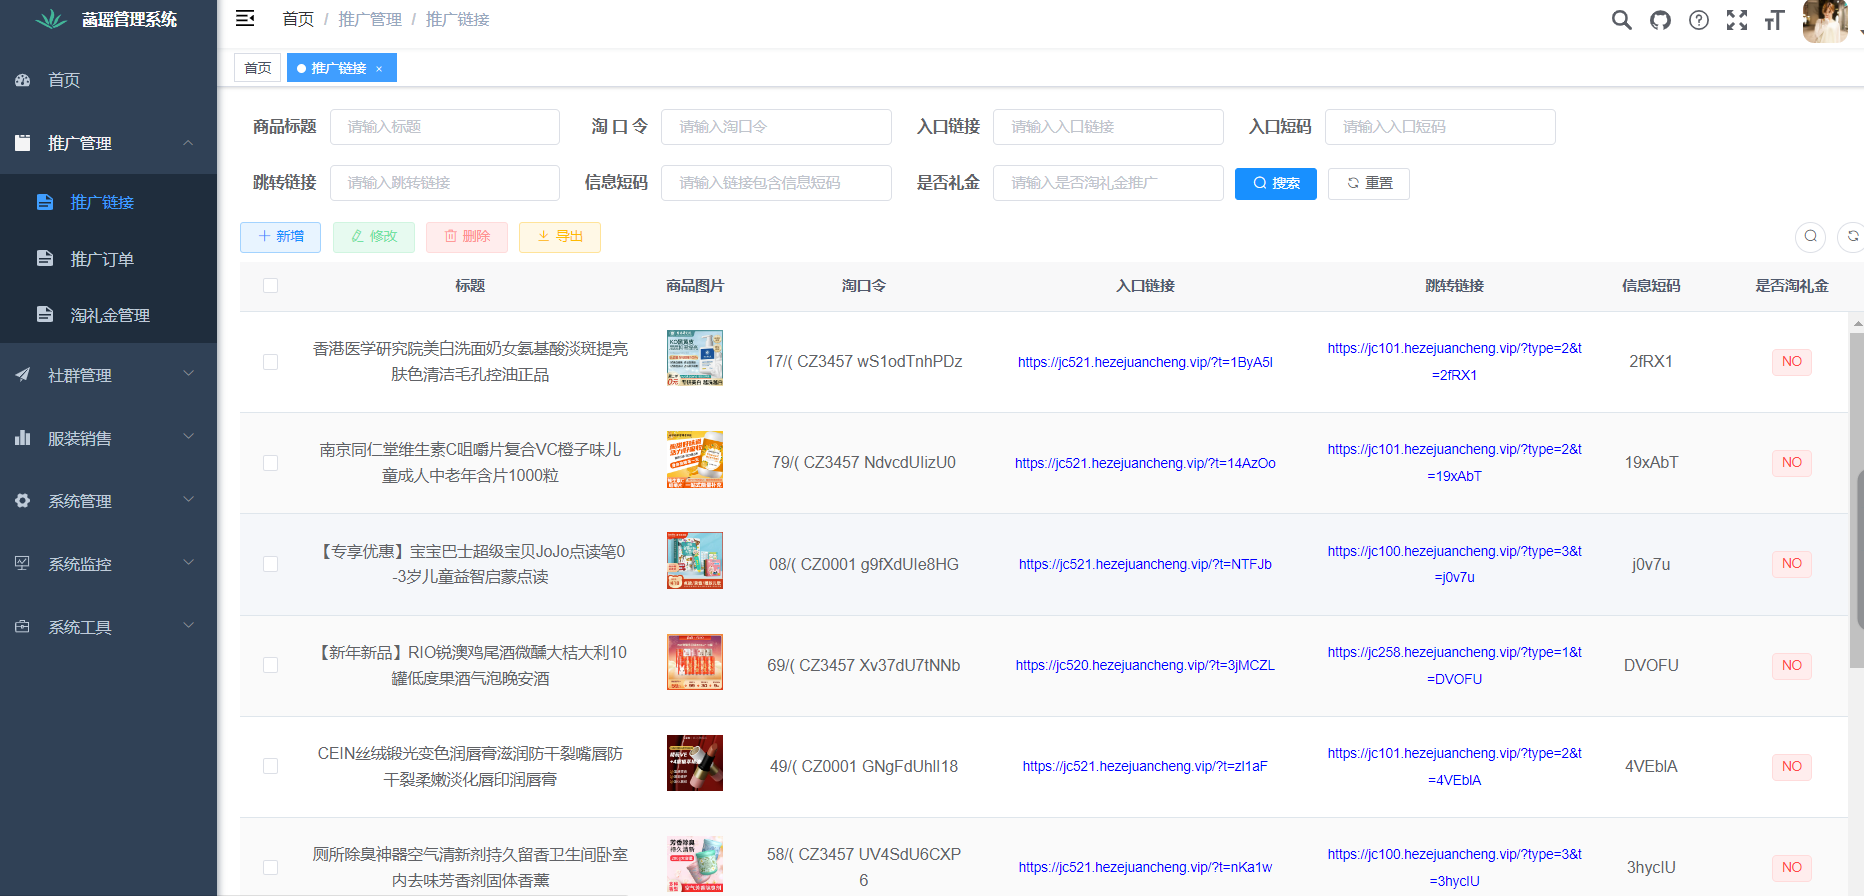This screenshot has width=1864, height=896.
Task: Expand the 系统管理 menu chevron
Action: pos(188,500)
